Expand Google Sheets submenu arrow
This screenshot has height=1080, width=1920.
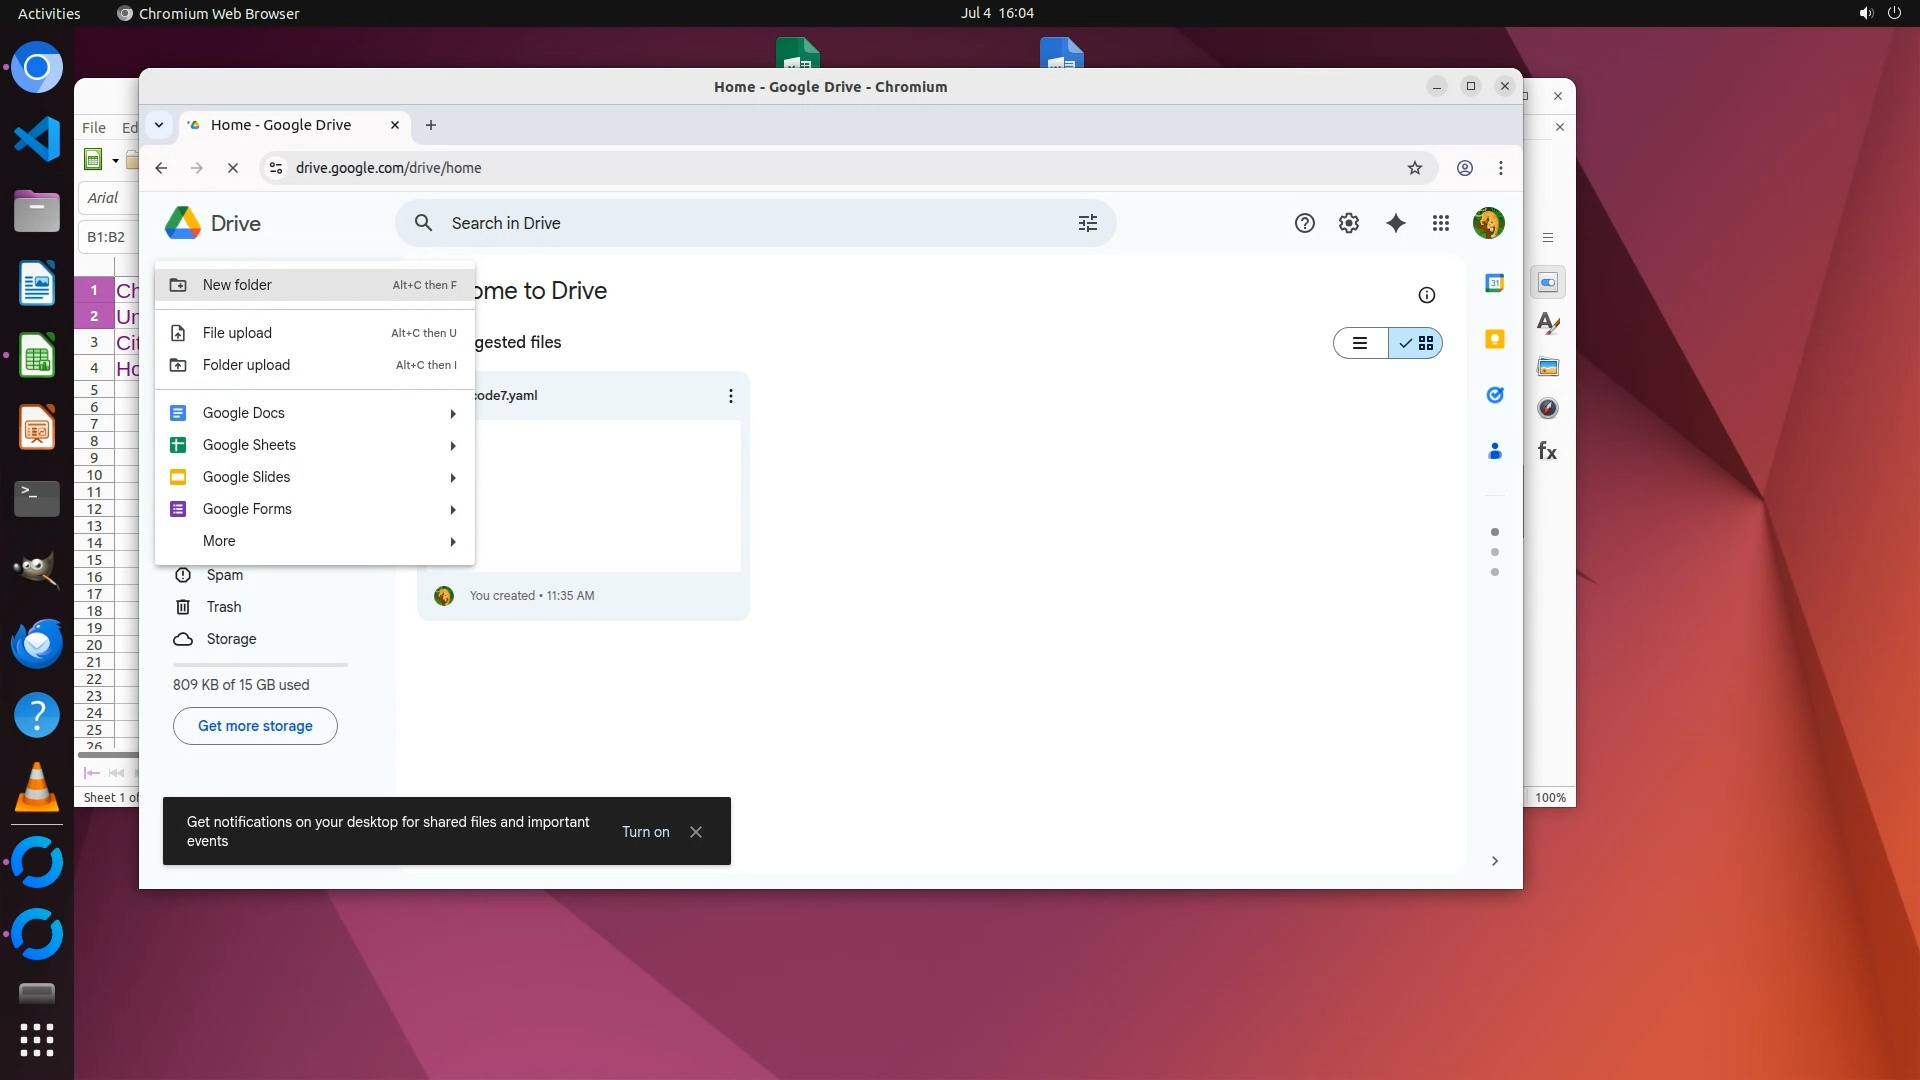tap(453, 445)
